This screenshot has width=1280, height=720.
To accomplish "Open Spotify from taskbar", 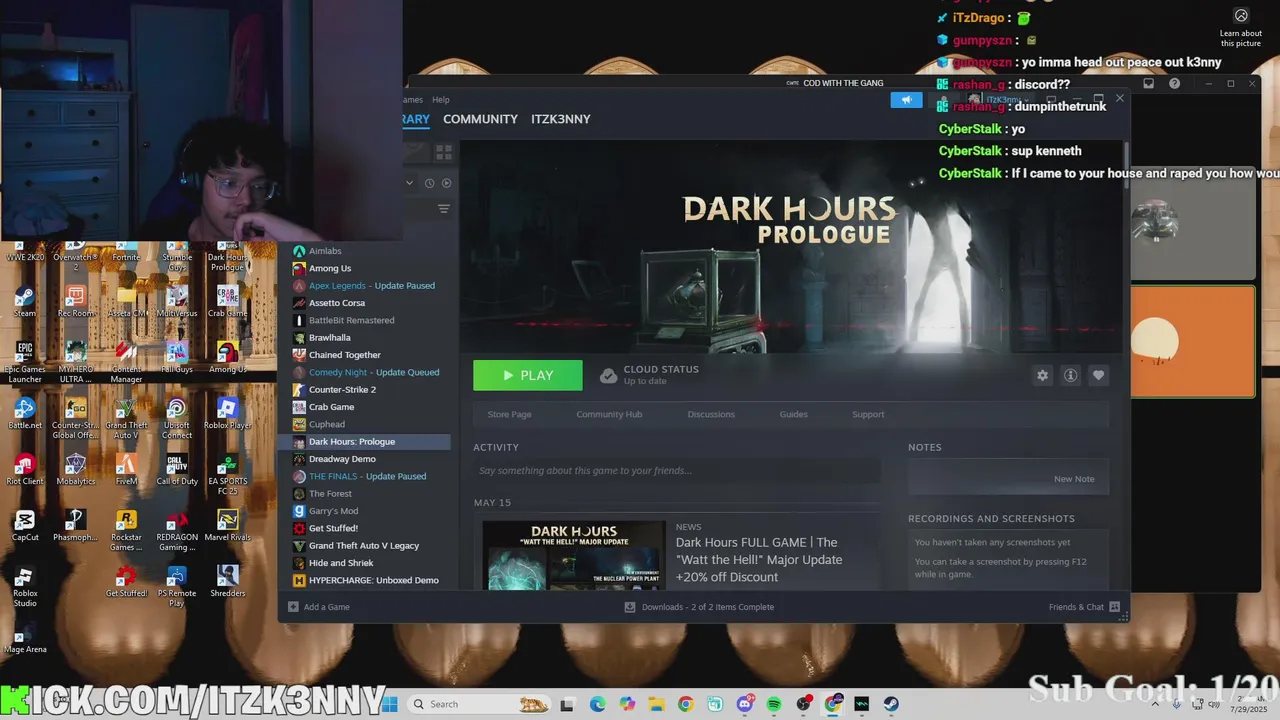I will coord(773,704).
